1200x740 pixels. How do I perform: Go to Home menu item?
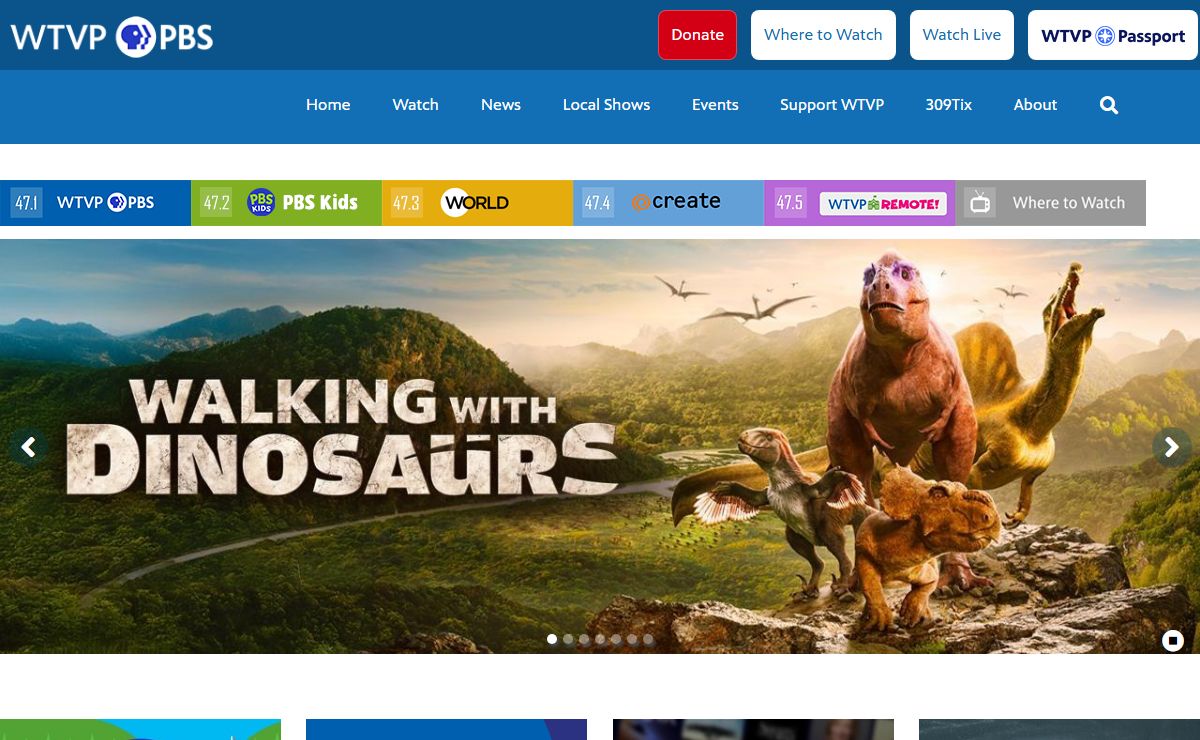[328, 105]
